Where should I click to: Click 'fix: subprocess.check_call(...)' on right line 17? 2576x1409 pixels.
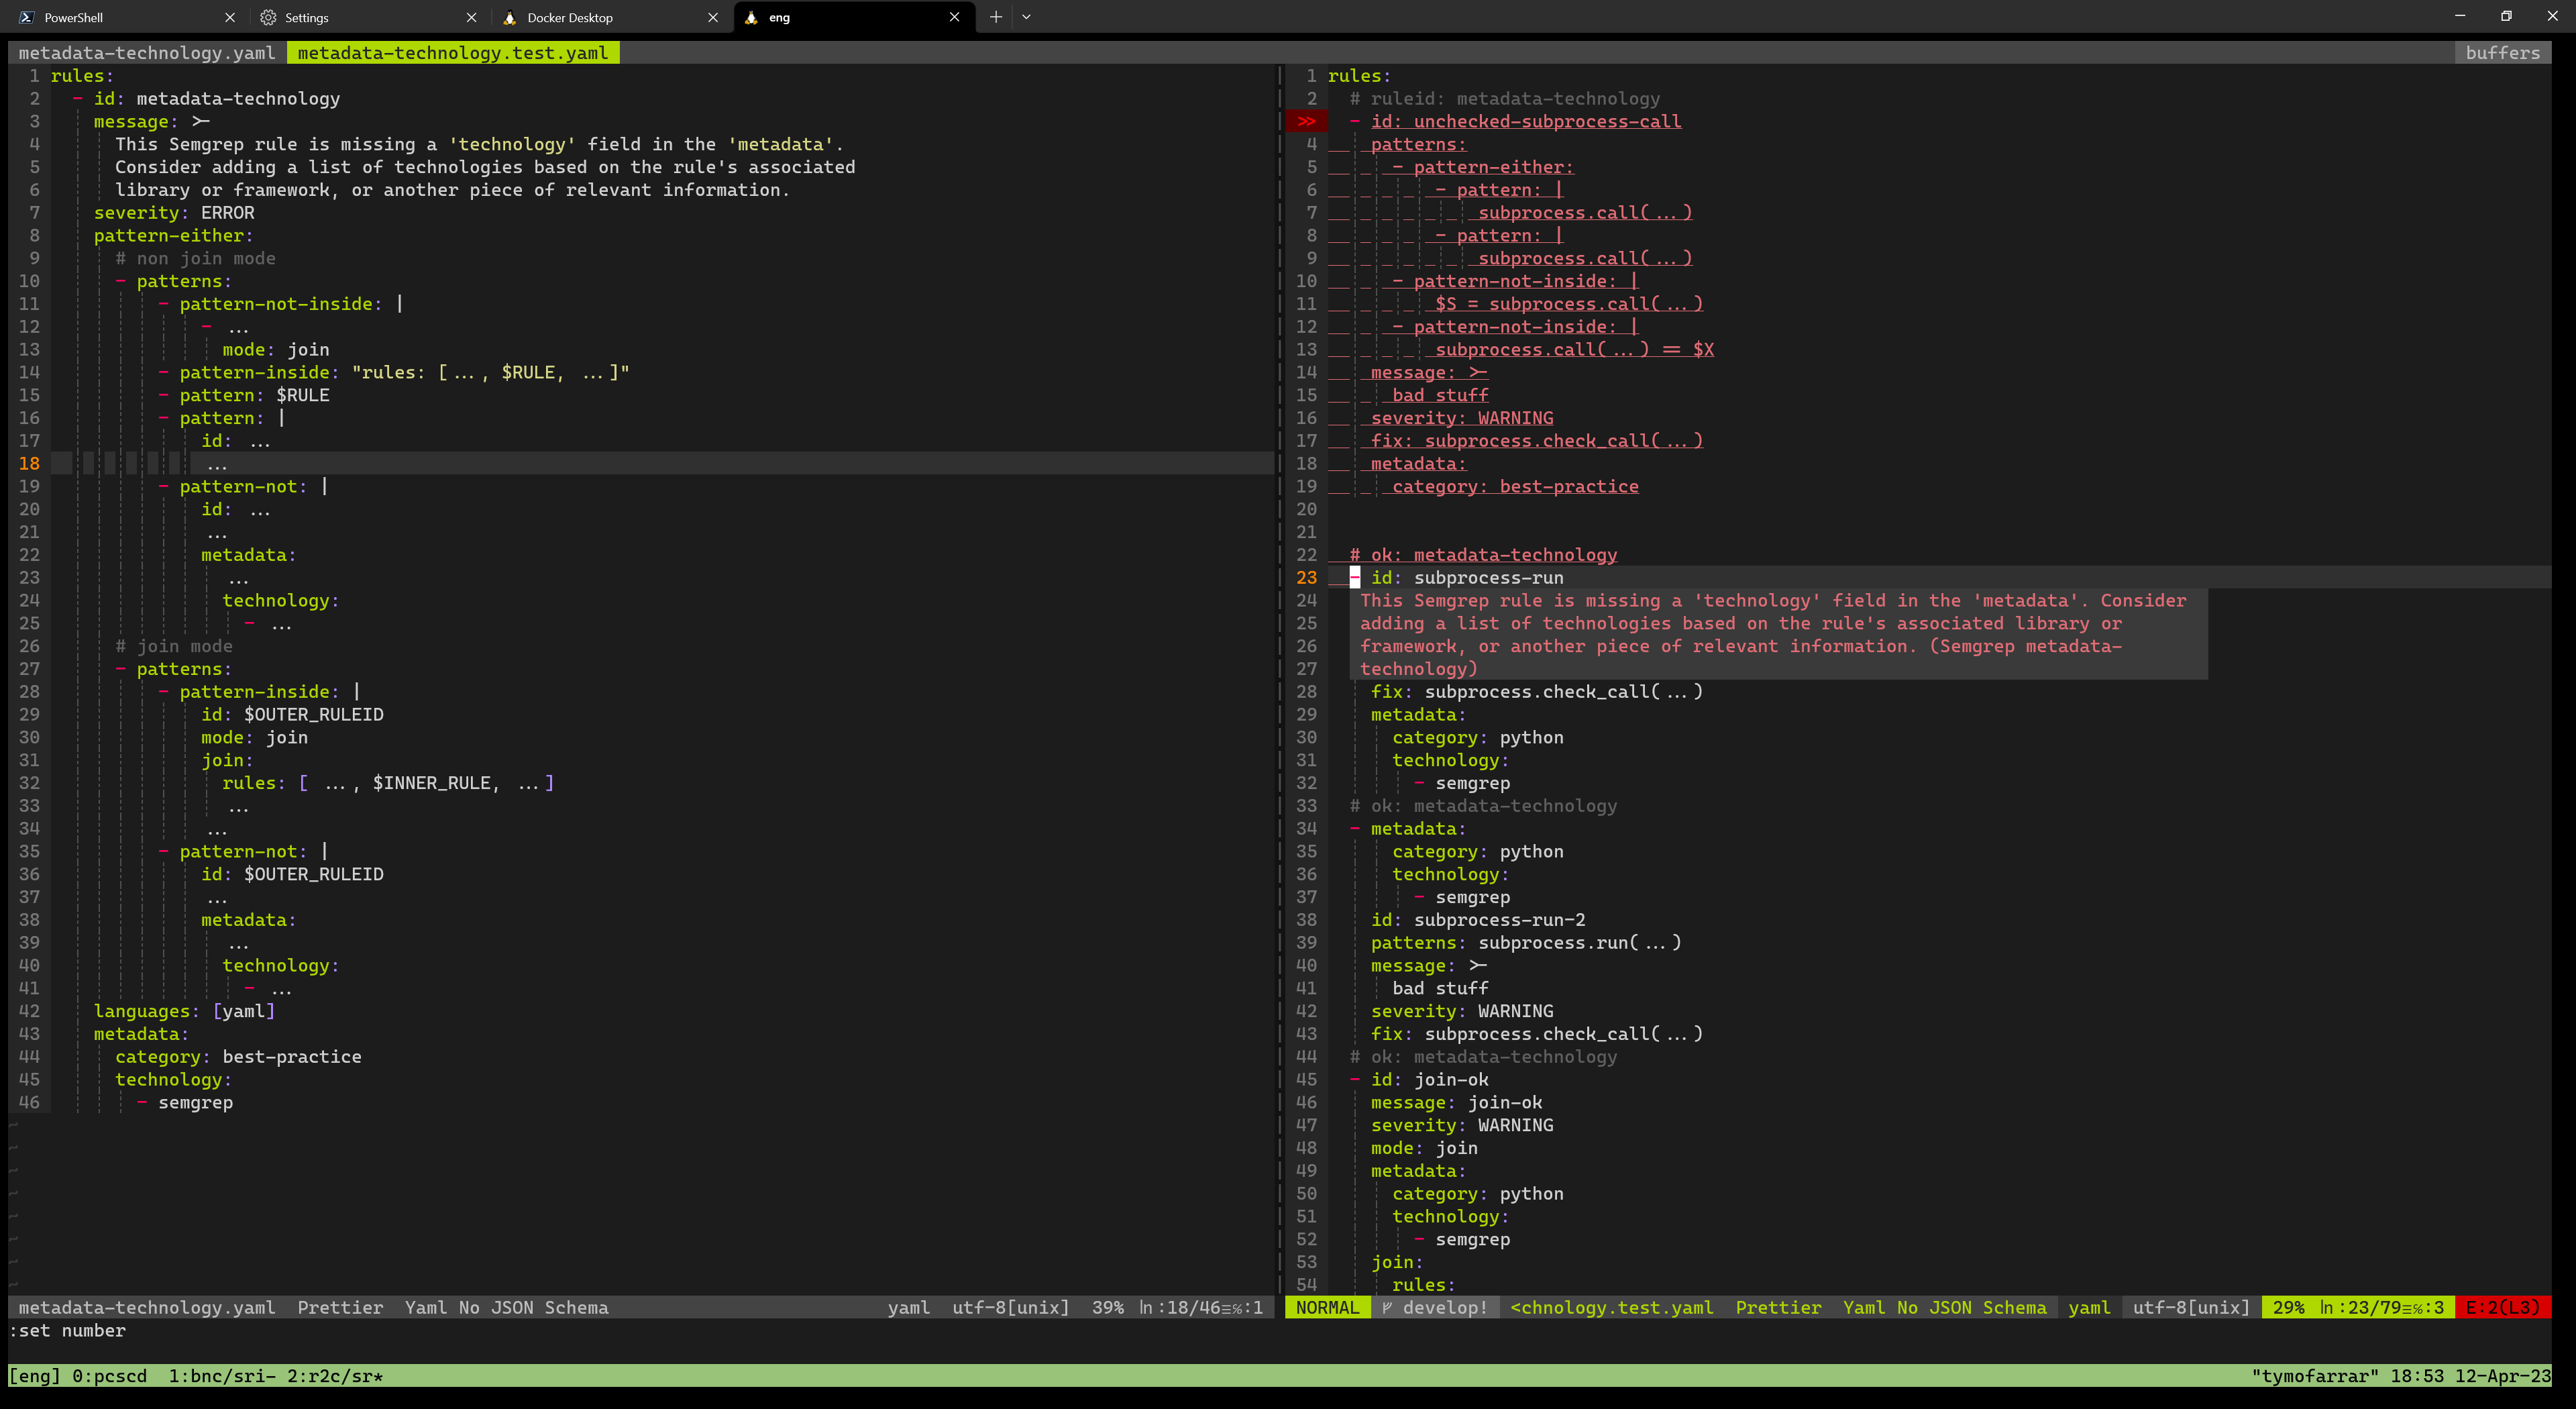[1537, 440]
